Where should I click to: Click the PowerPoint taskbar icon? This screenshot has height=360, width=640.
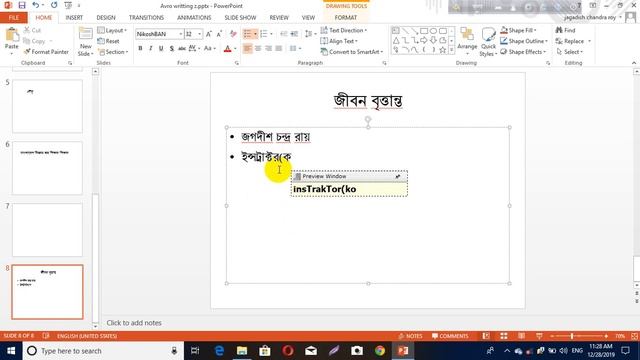403,351
